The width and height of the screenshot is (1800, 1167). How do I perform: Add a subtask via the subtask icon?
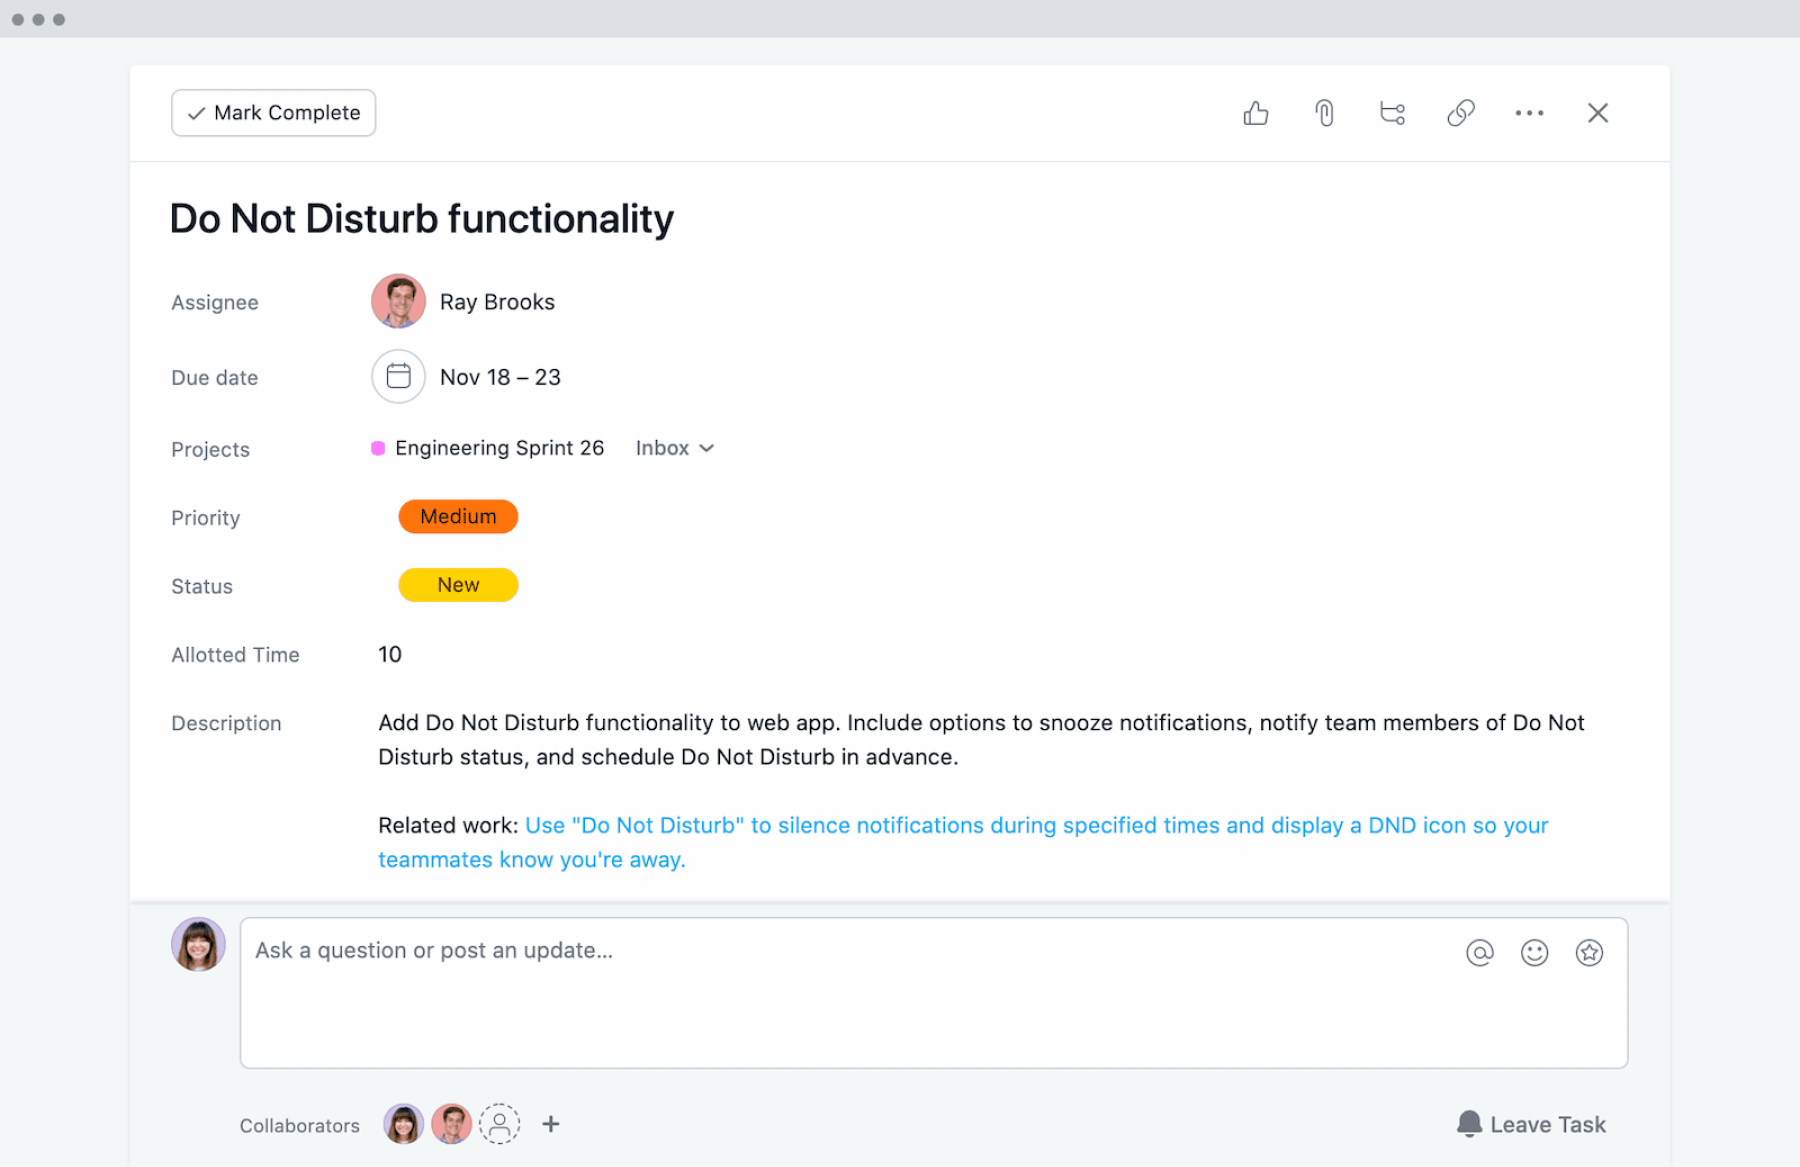1392,113
